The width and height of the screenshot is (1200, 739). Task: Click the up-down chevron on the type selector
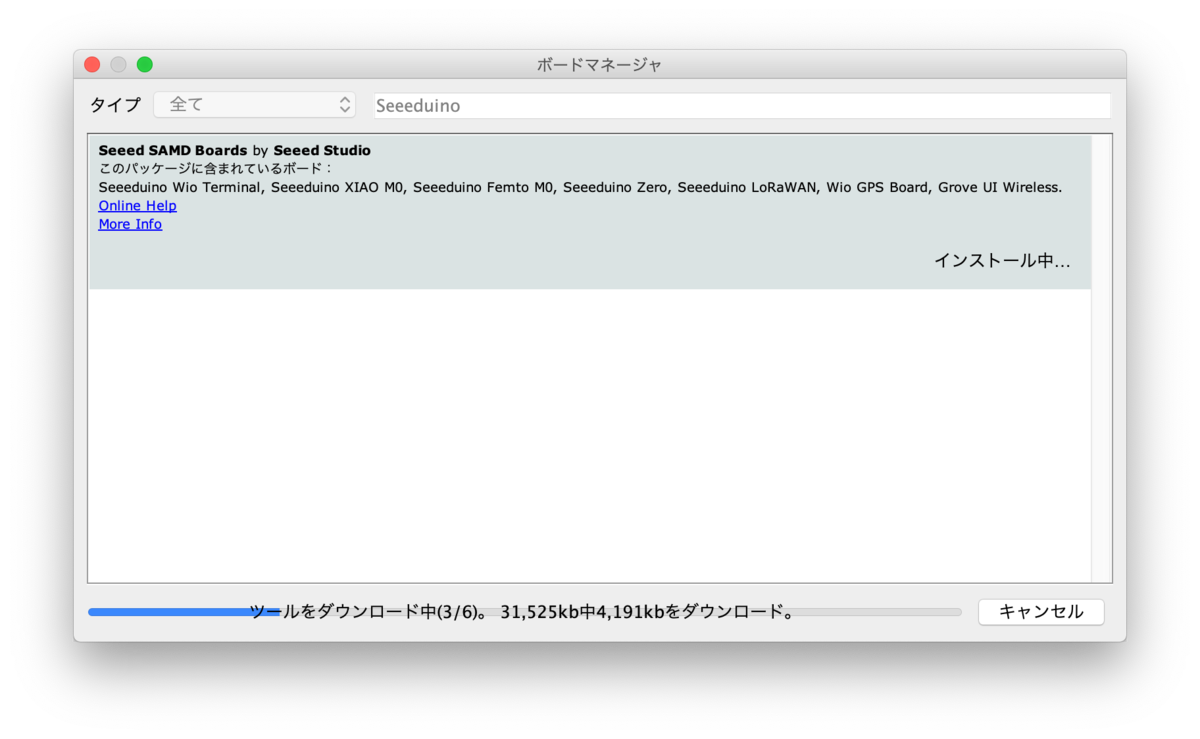[344, 104]
